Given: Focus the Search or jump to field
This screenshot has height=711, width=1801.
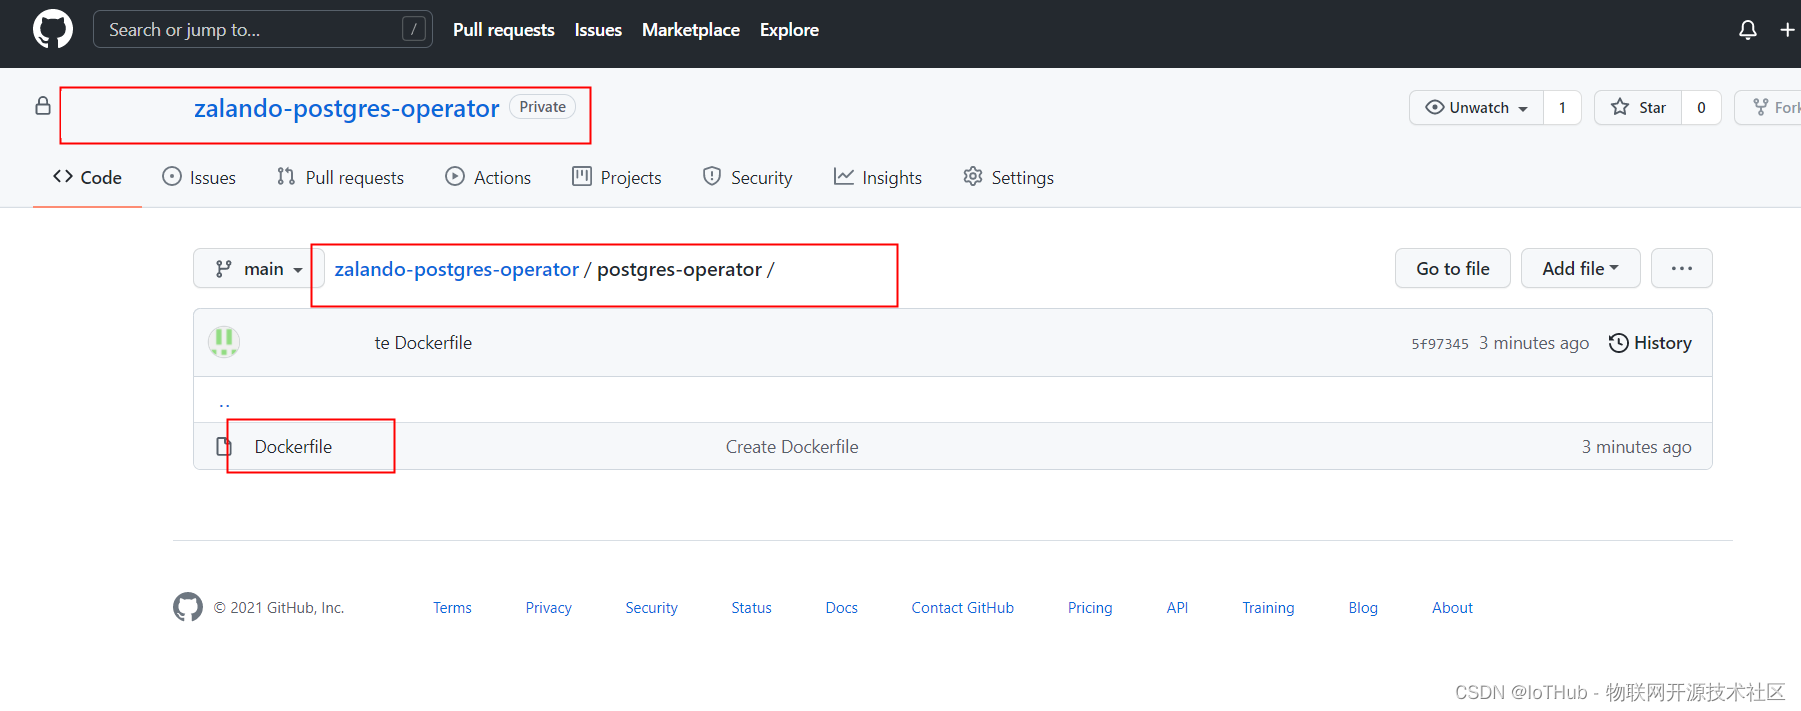Looking at the screenshot, I should coord(262,29).
